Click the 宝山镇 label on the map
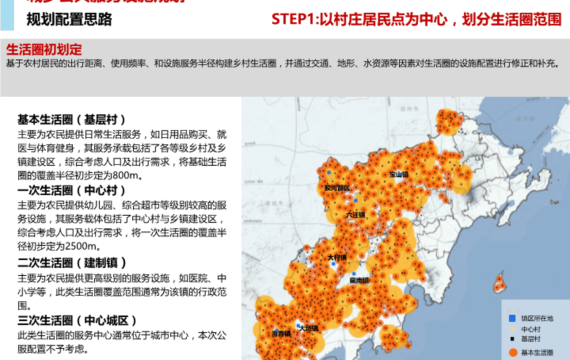This screenshot has height=360, width=570. click(x=399, y=175)
